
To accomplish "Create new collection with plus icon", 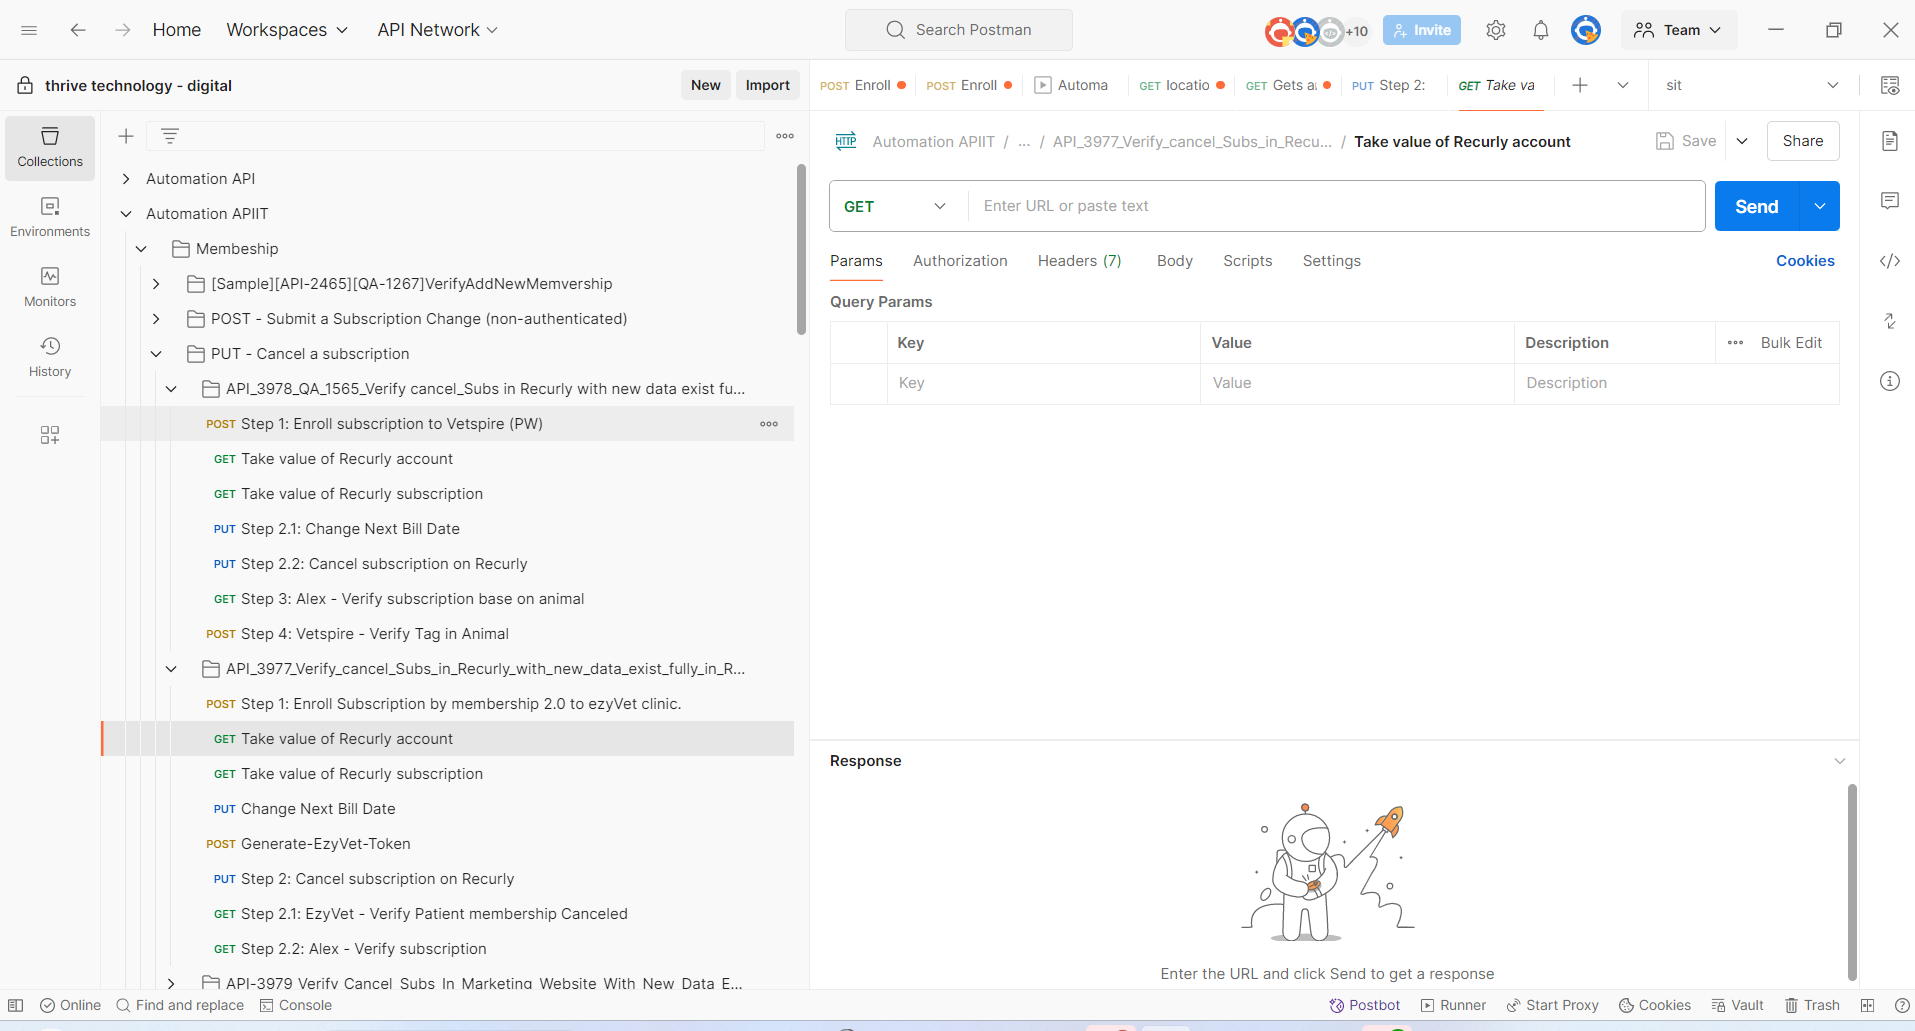I will (126, 136).
